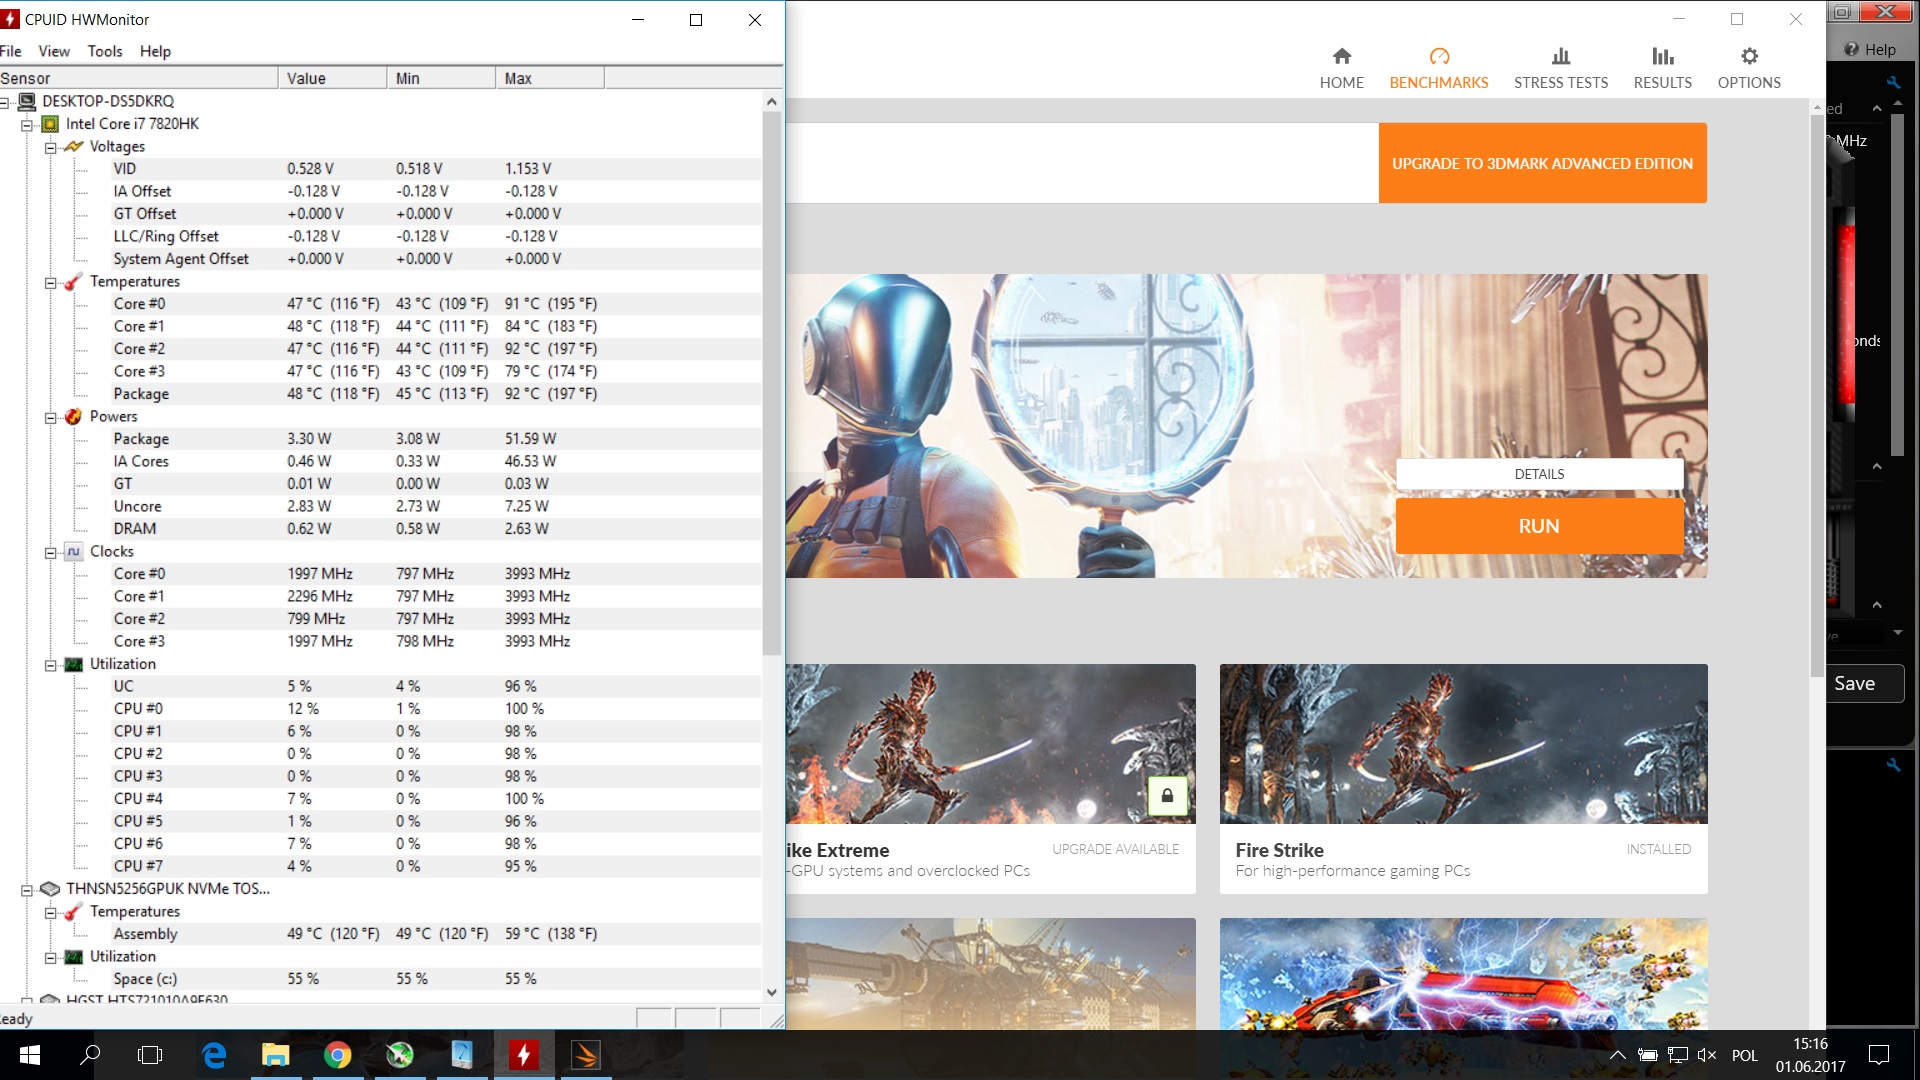Open Chrome from taskbar
This screenshot has width=1920, height=1080.
337,1055
